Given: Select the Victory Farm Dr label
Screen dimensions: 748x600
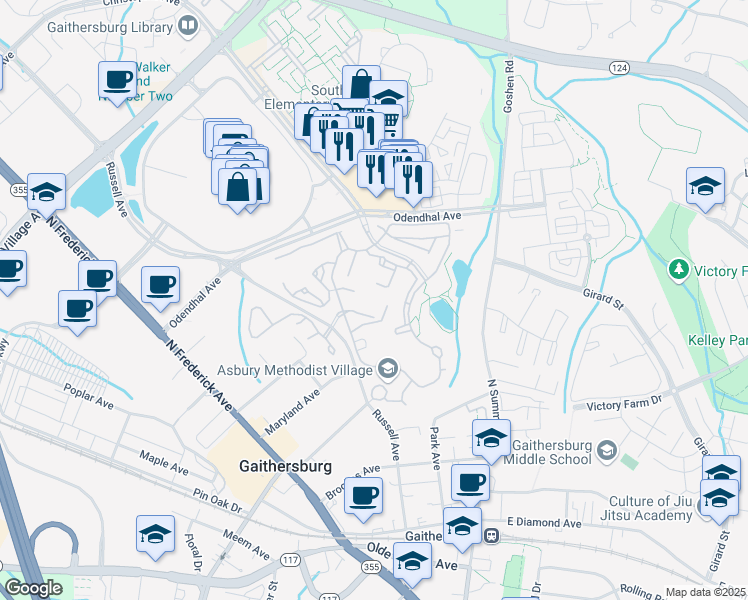Looking at the screenshot, I should 624,403.
